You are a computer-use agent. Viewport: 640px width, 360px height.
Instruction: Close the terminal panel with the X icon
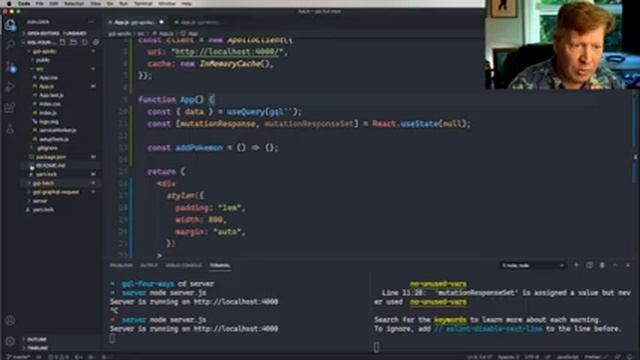[x=628, y=265]
